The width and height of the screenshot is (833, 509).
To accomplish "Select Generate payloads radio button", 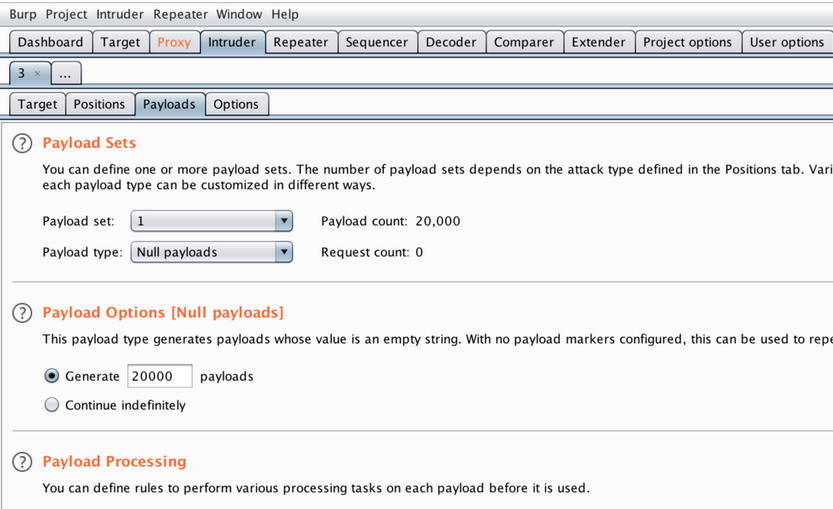I will [x=52, y=377].
